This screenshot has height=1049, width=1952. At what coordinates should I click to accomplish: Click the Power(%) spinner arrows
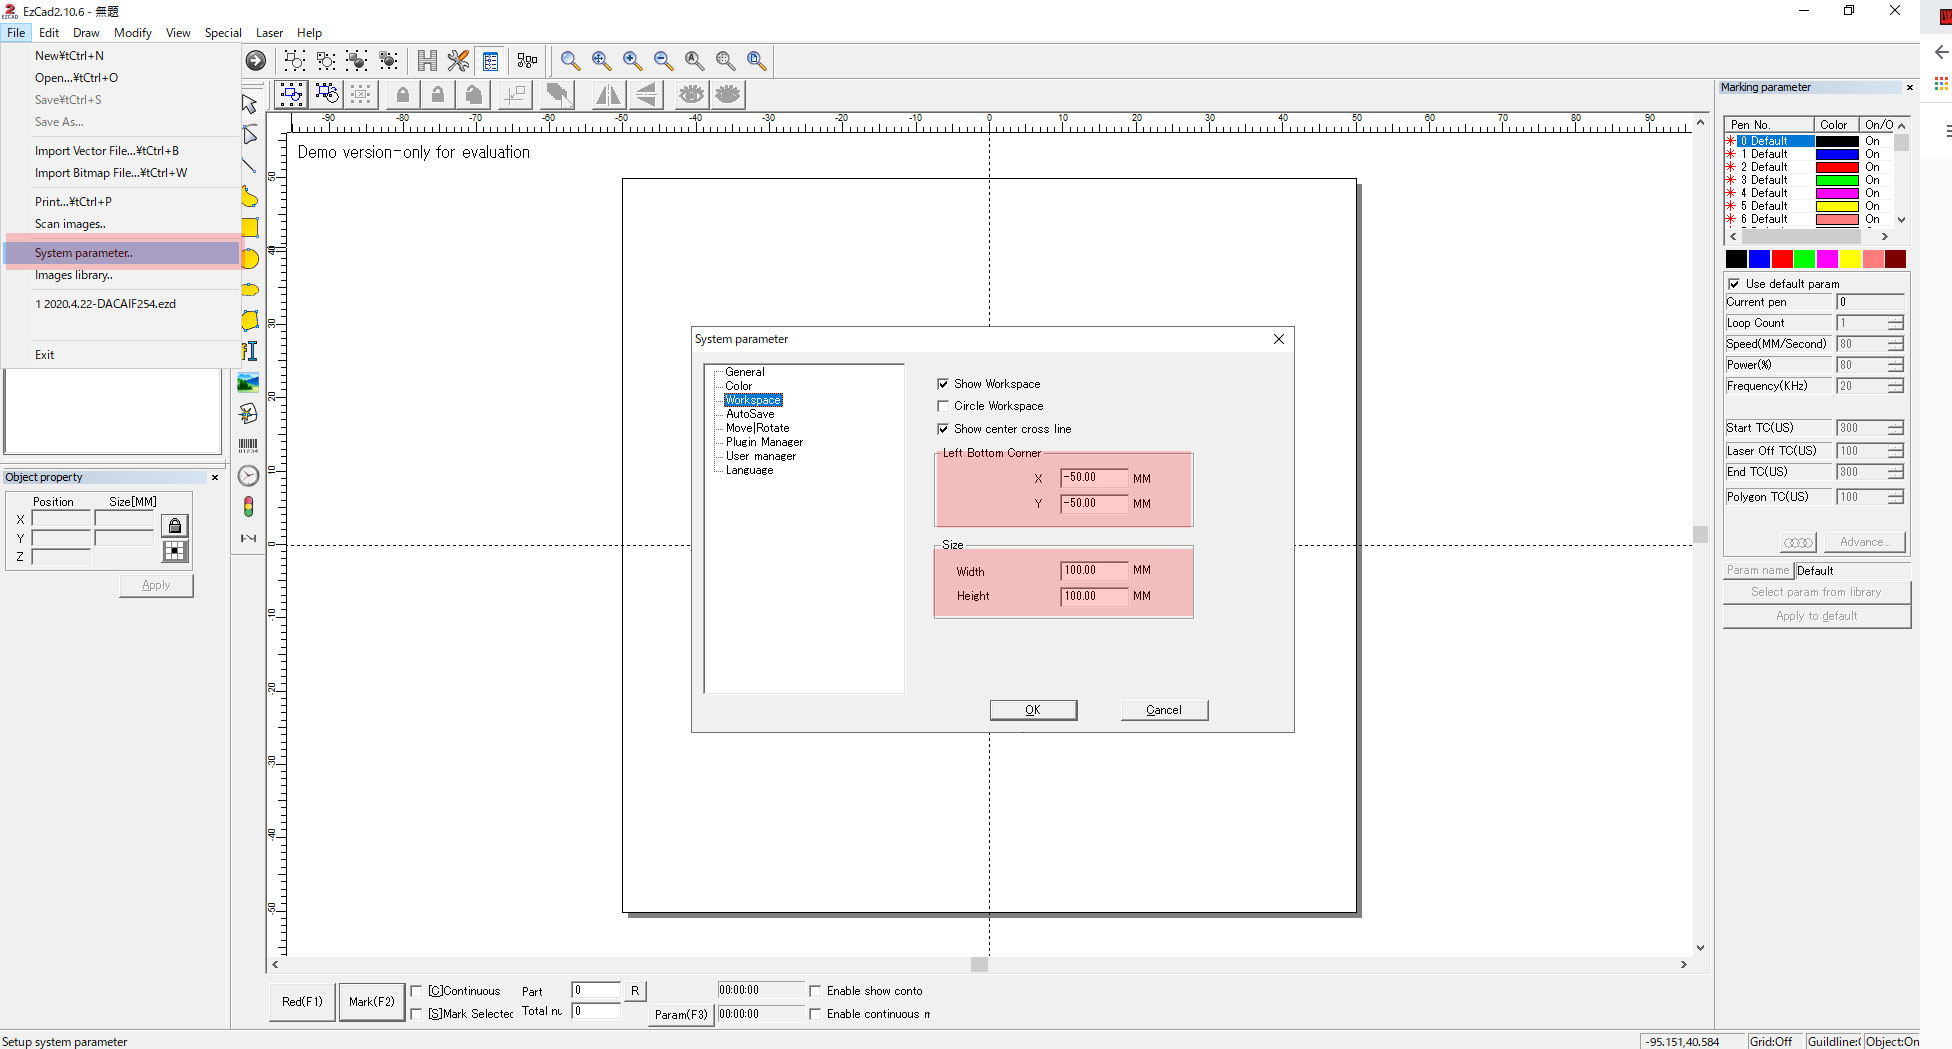coord(1895,365)
